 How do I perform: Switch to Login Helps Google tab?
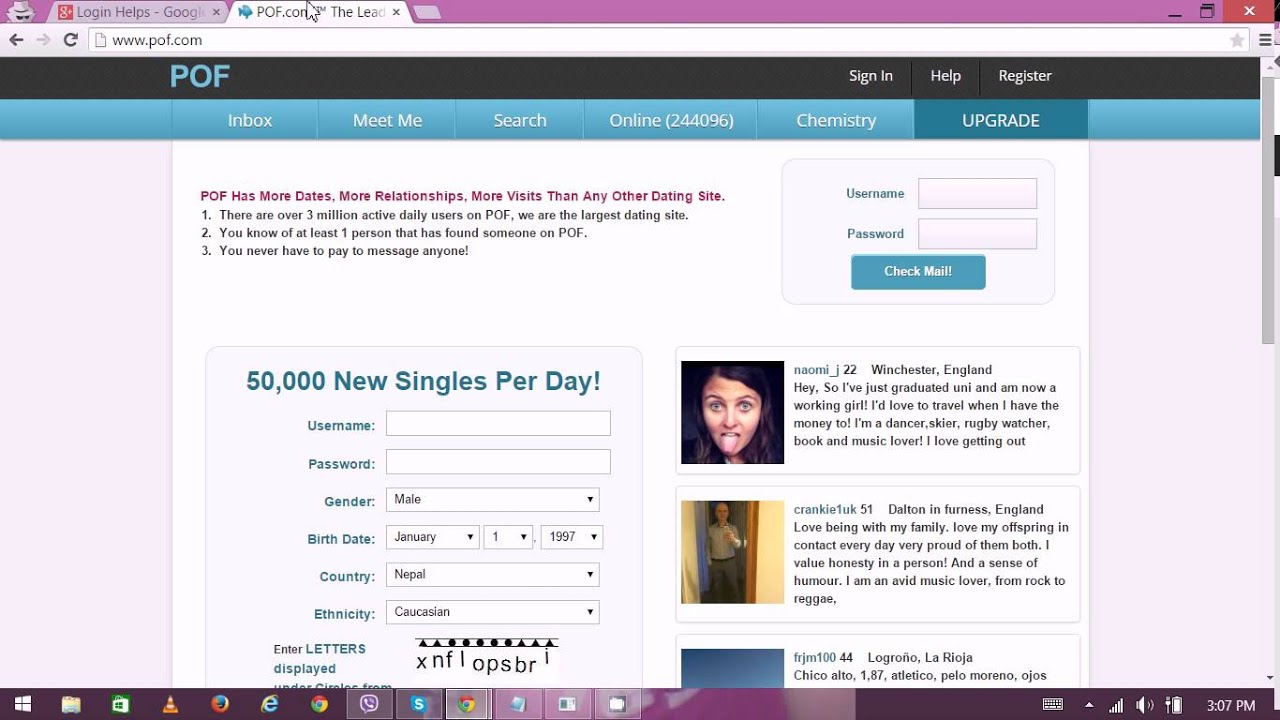click(x=138, y=12)
